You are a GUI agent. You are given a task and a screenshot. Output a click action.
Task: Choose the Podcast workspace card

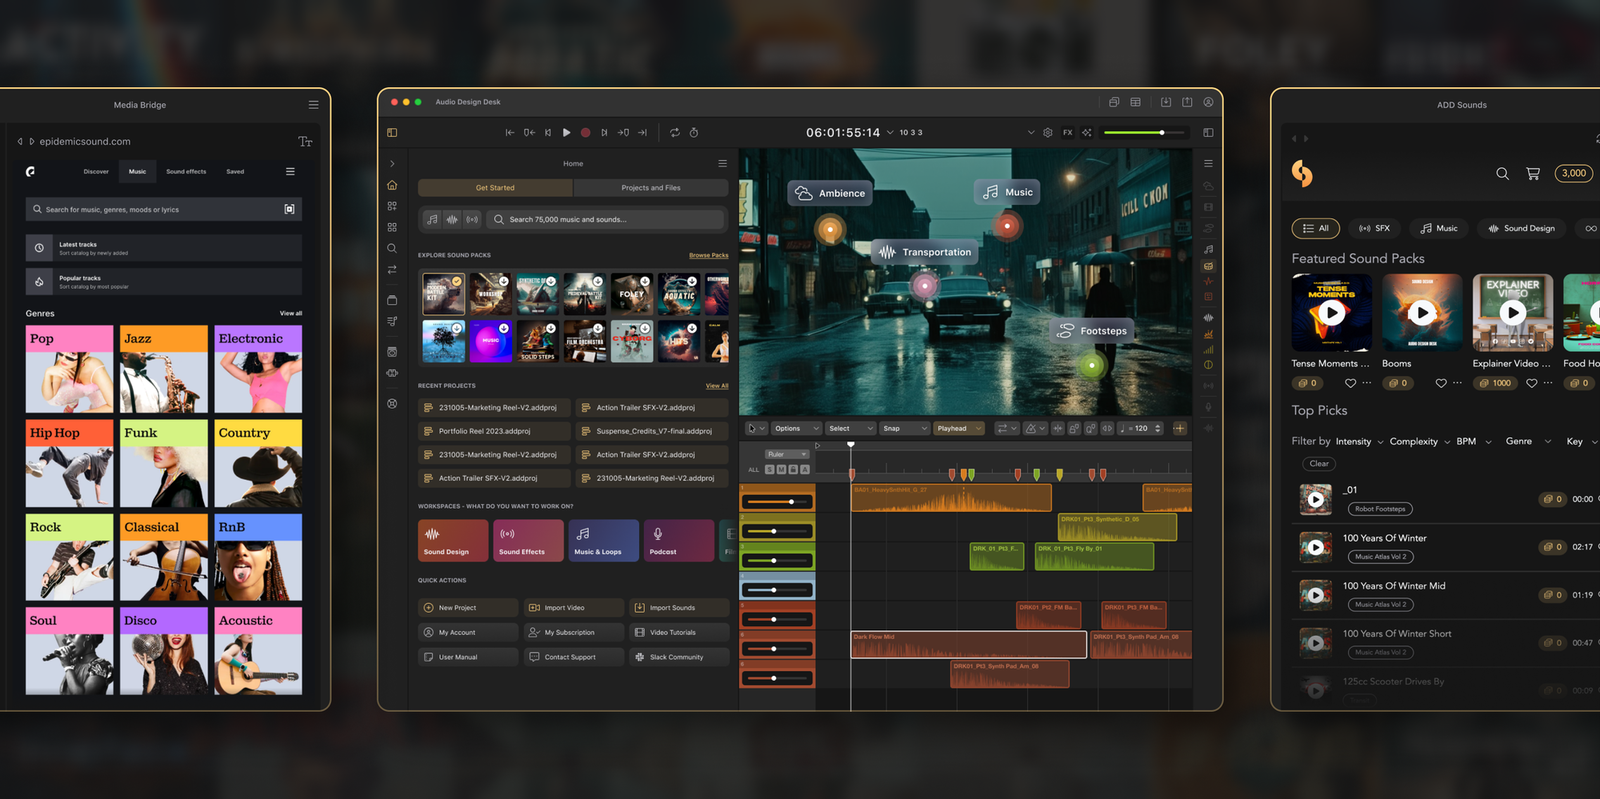tap(679, 540)
